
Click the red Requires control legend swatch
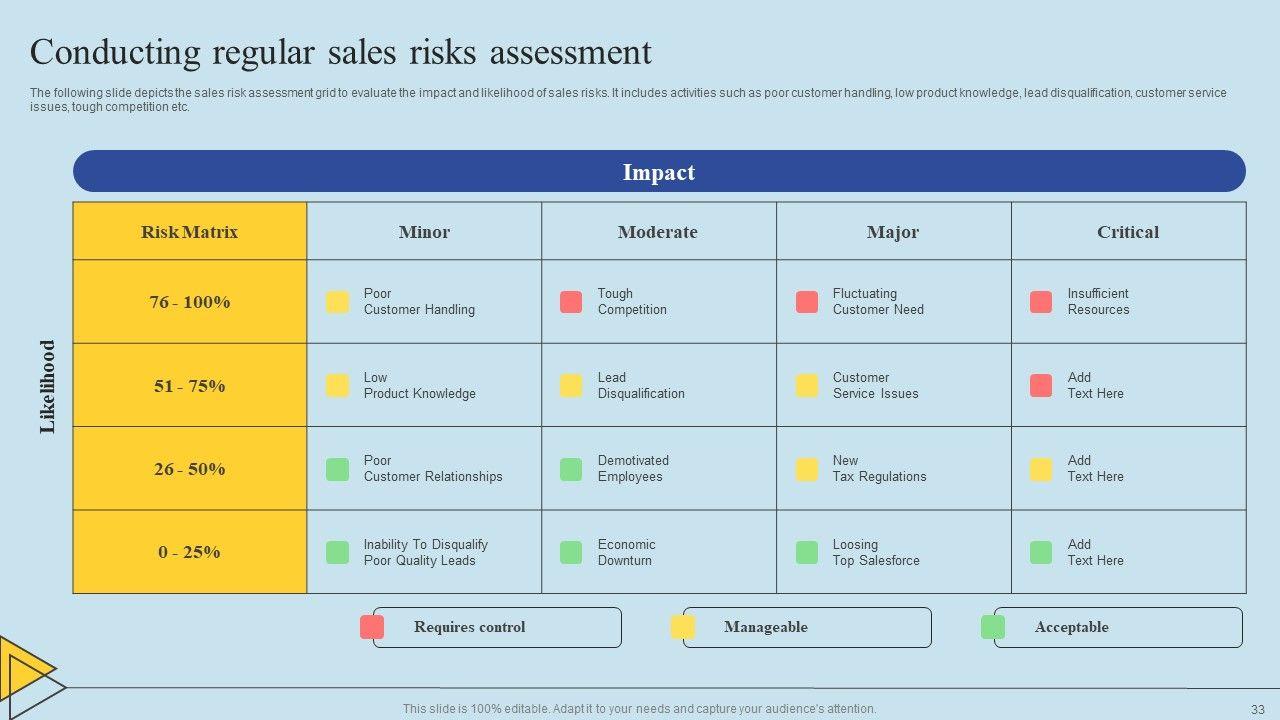point(372,627)
